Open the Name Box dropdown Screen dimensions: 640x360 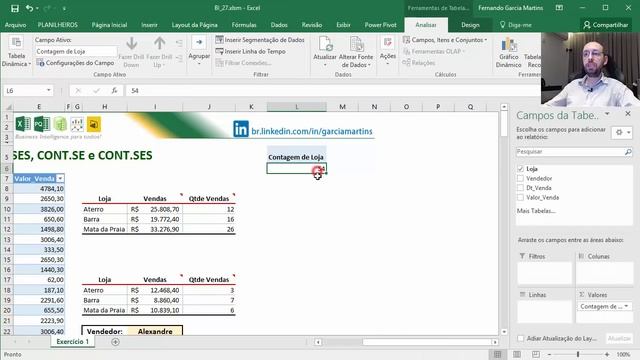(49, 91)
